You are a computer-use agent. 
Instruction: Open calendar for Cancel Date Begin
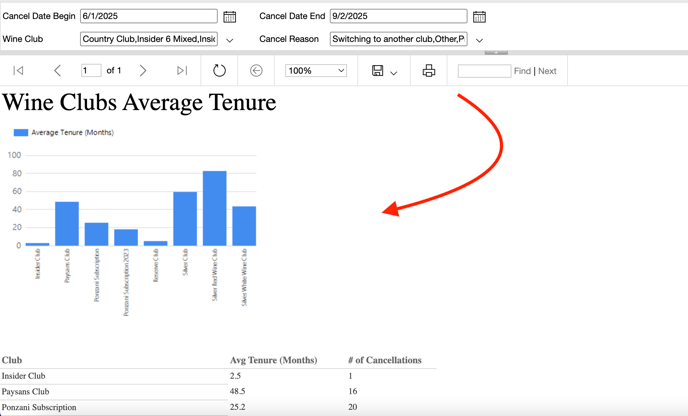pyautogui.click(x=230, y=17)
